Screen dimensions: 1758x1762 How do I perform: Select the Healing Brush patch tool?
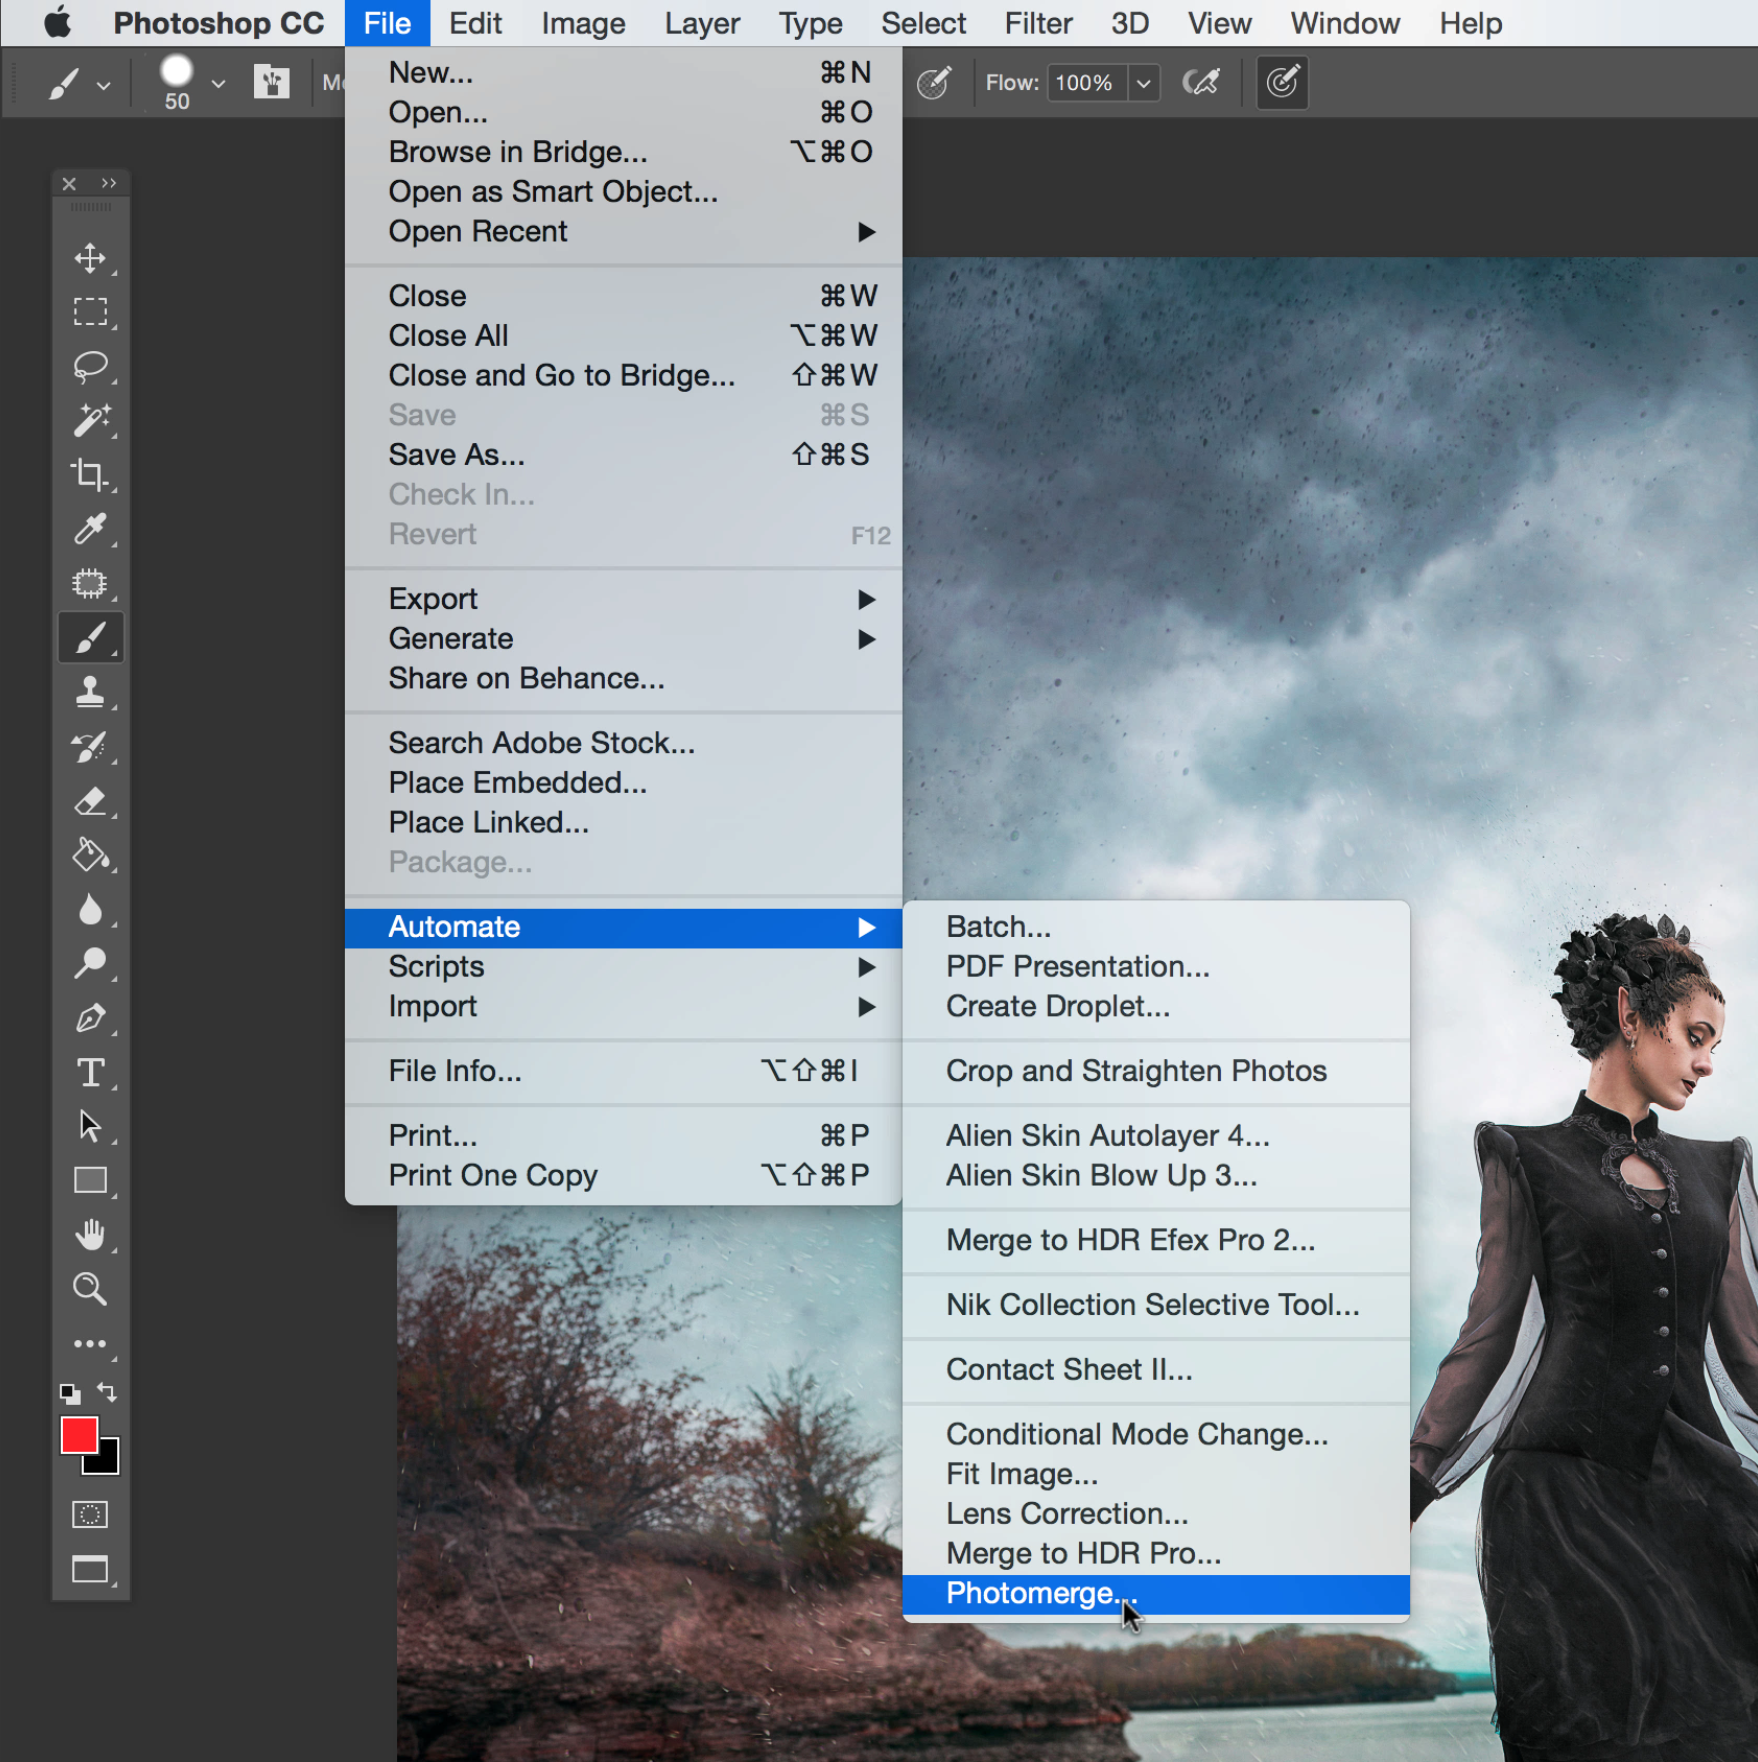[x=90, y=582]
